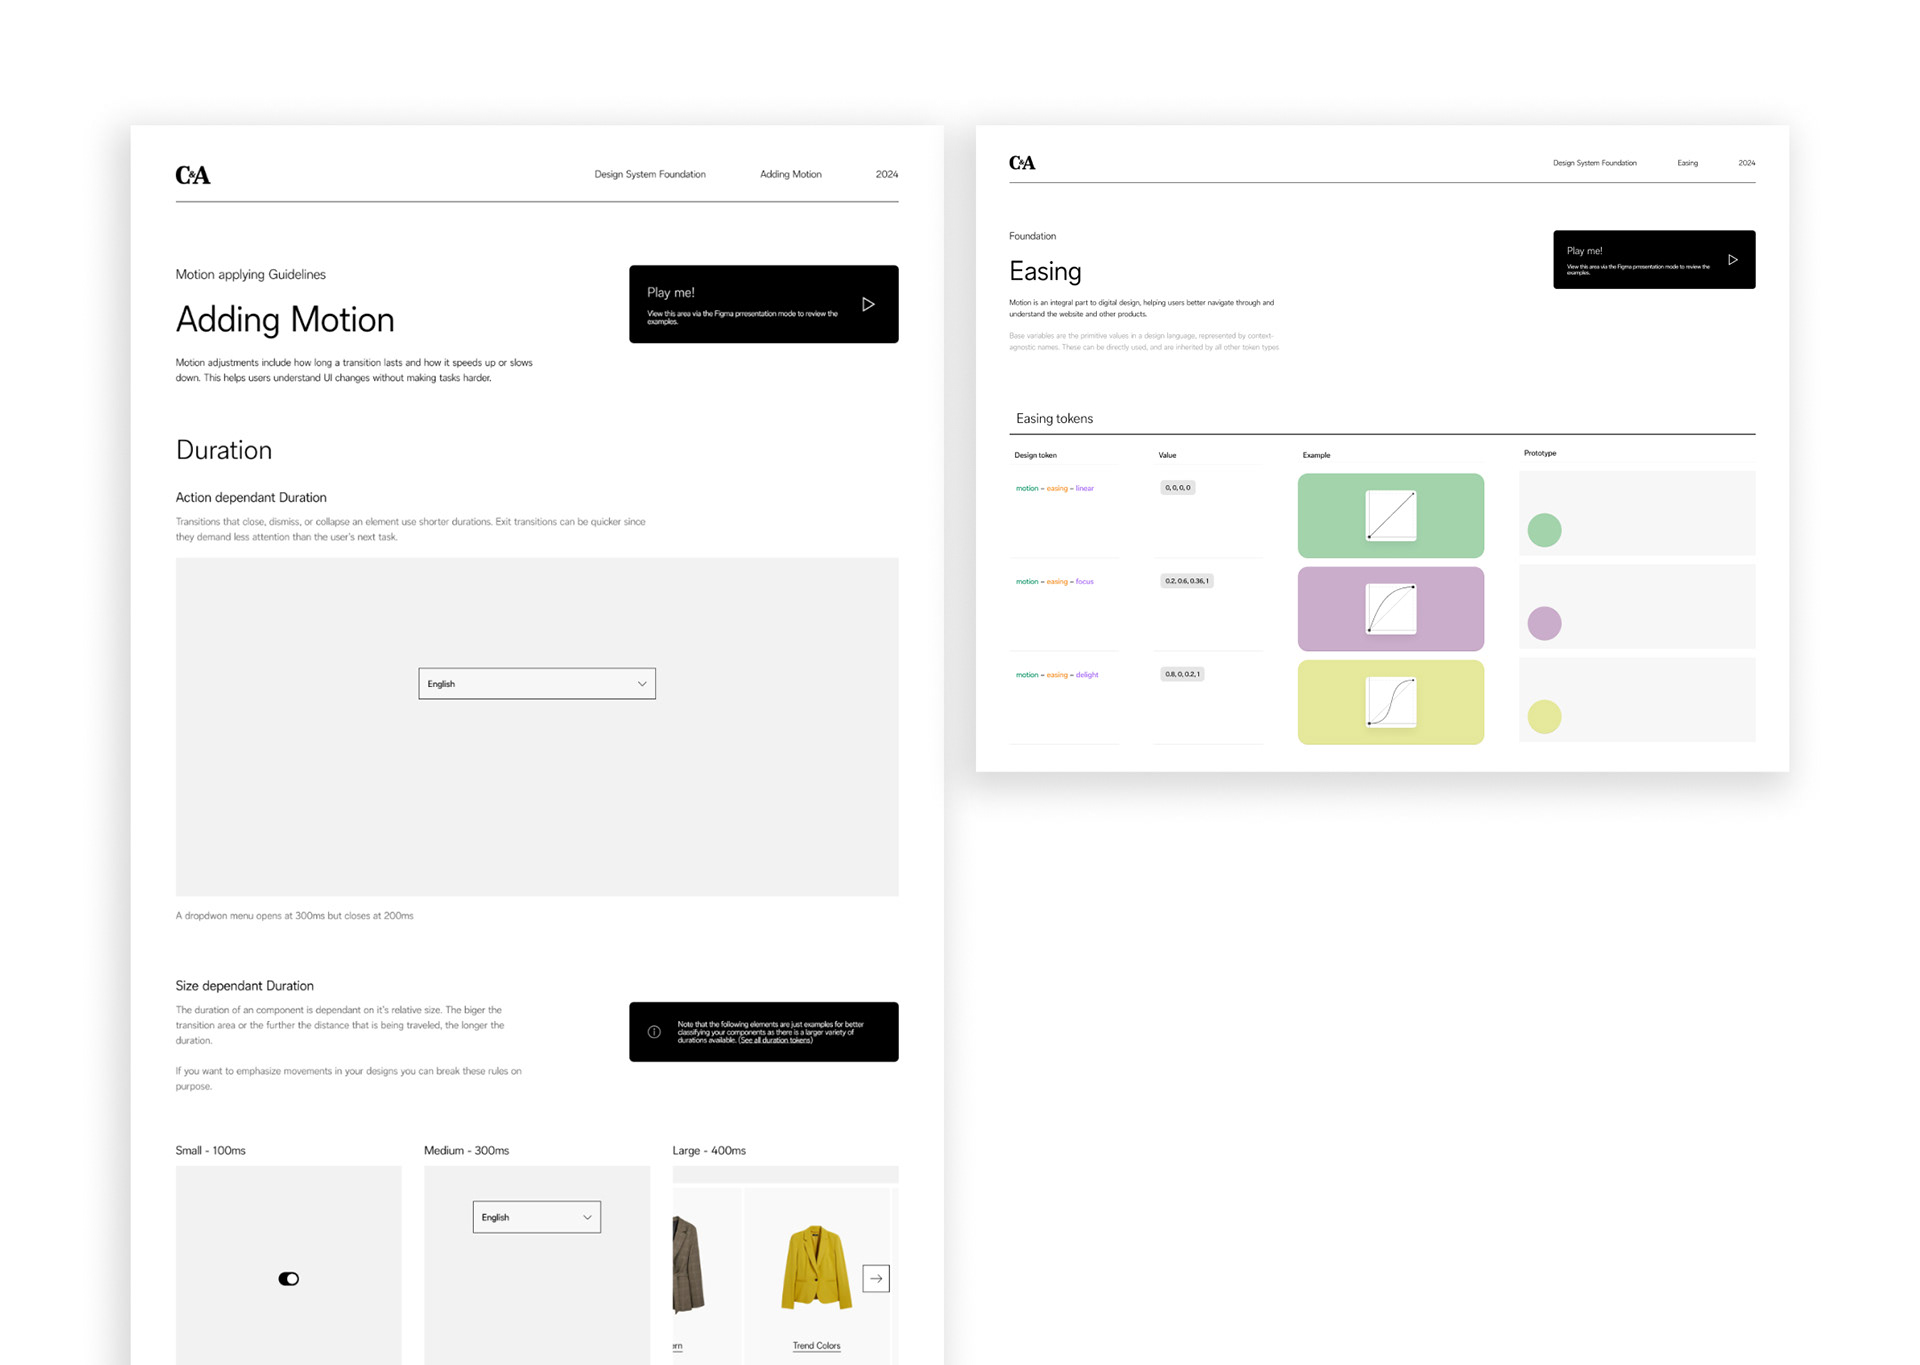This screenshot has width=1920, height=1365.
Task: Click the yellow blazer product image
Action: pos(816,1268)
